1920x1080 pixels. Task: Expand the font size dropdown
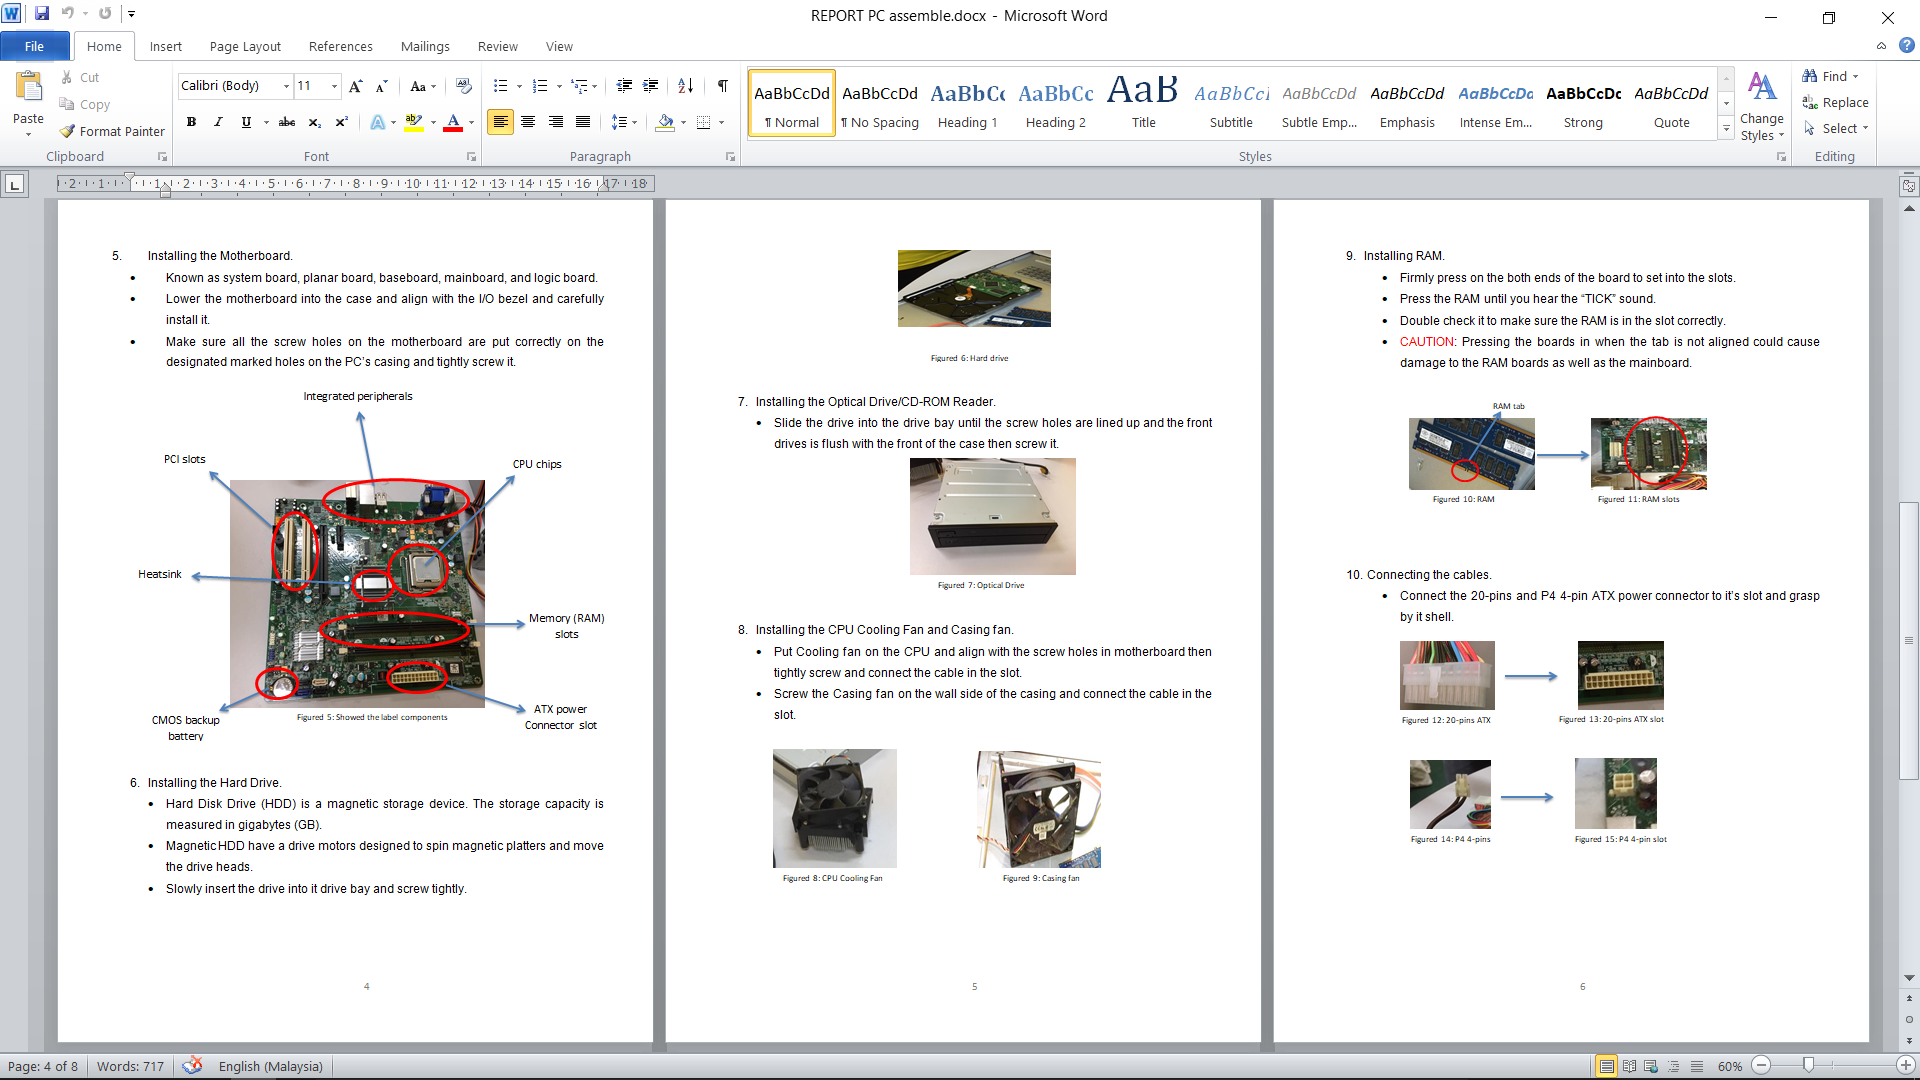[x=334, y=86]
